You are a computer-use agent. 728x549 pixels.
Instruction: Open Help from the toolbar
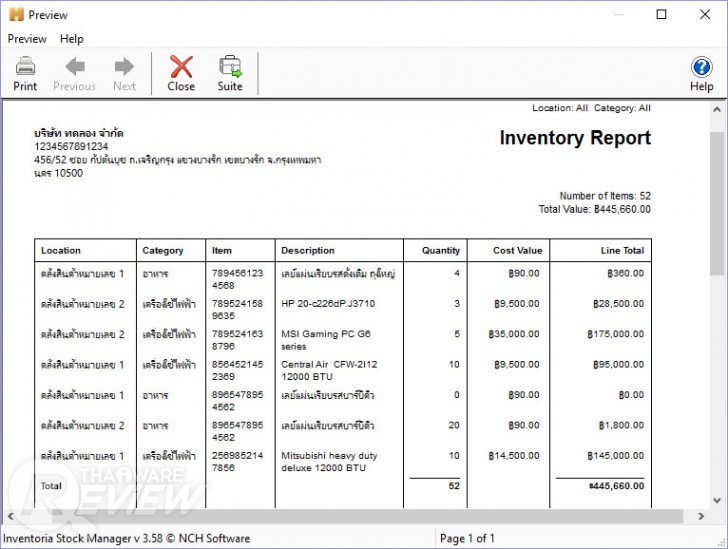[x=702, y=74]
